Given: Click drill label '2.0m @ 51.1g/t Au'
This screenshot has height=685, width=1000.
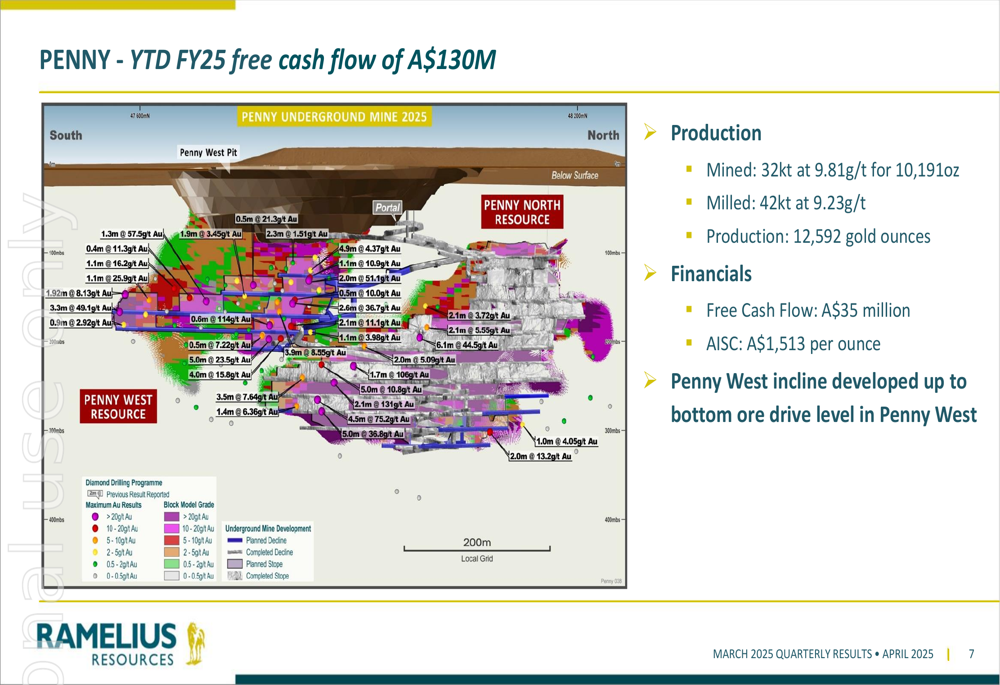Looking at the screenshot, I should tap(370, 278).
